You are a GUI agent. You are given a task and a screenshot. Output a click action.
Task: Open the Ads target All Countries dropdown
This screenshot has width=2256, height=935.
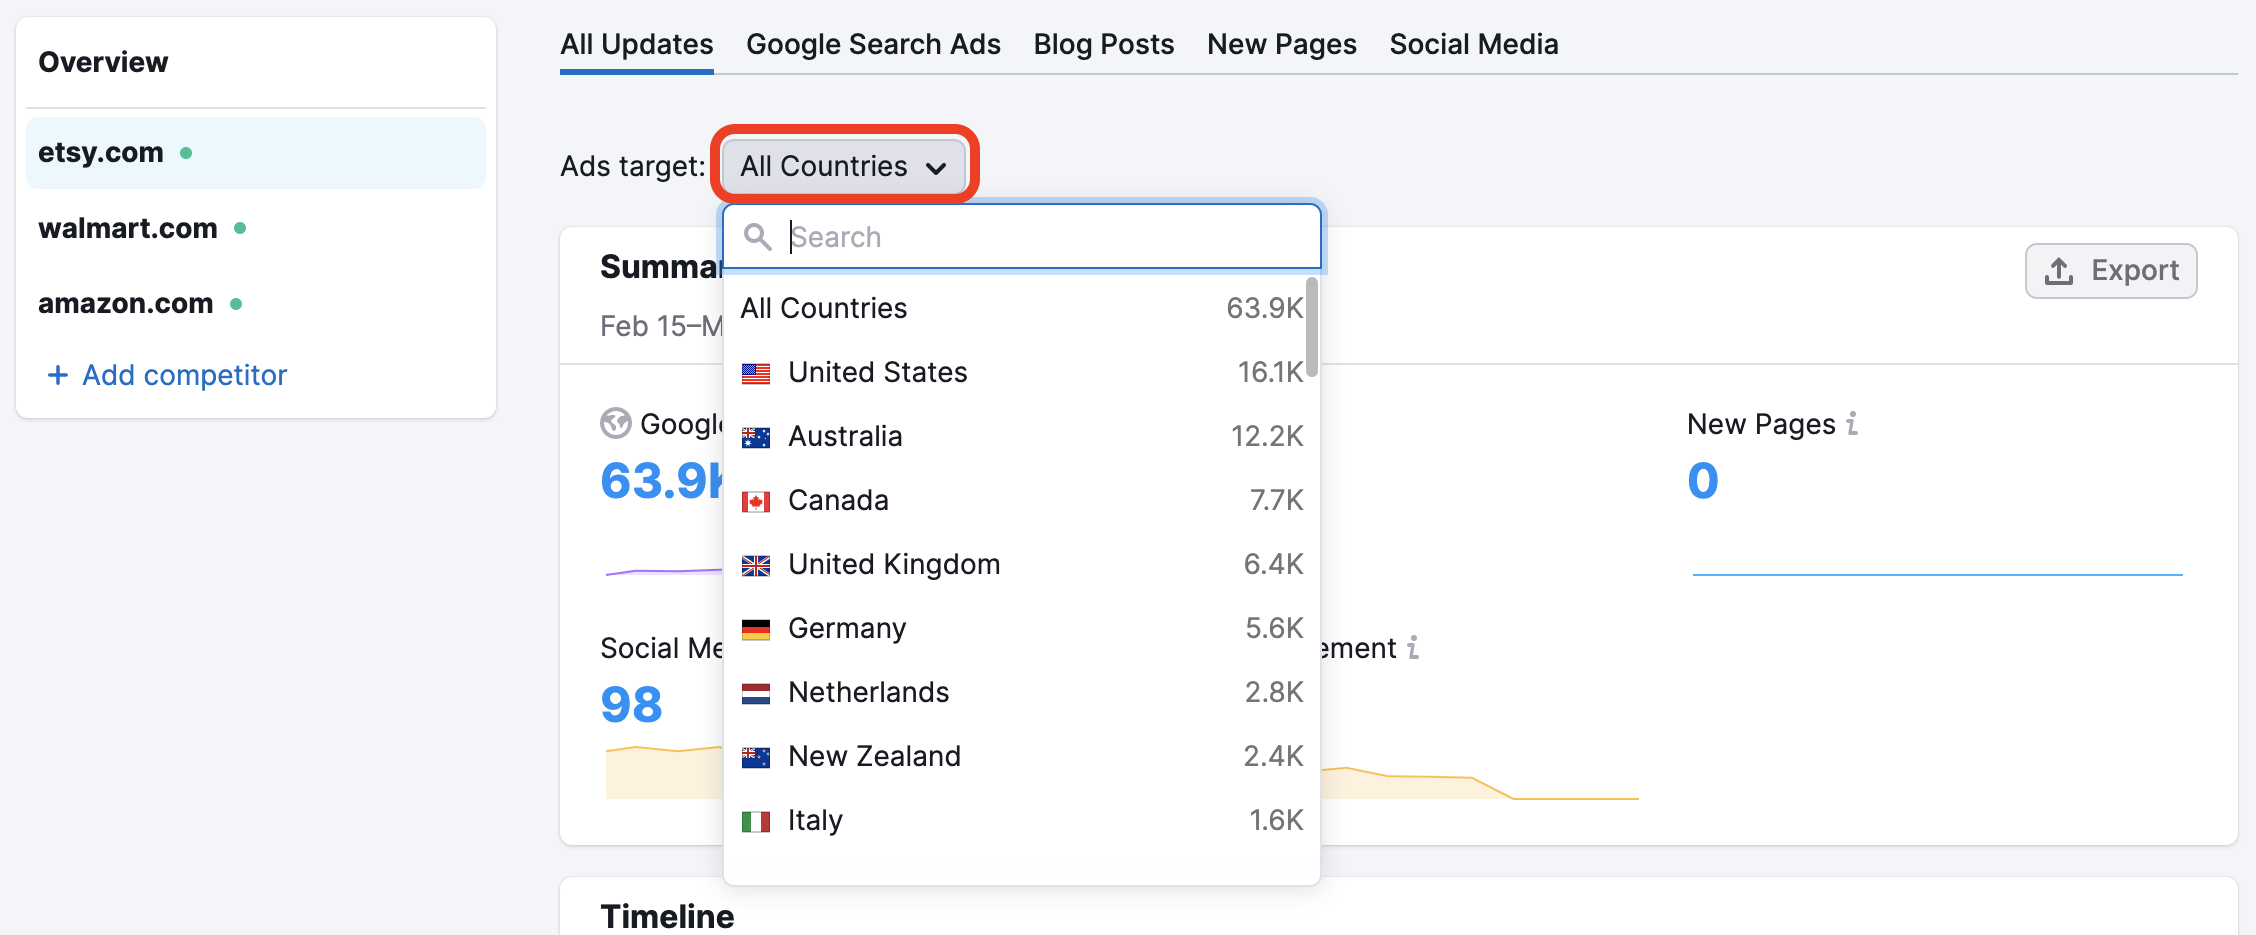[x=843, y=166]
